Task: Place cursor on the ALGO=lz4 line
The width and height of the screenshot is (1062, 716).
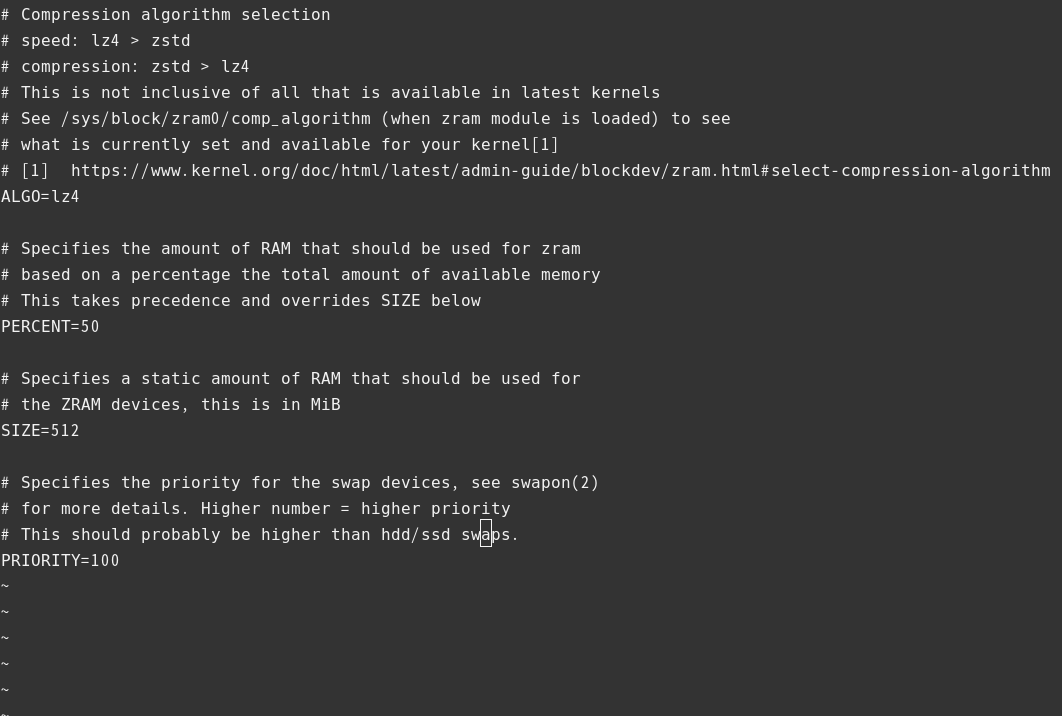Action: pos(40,197)
